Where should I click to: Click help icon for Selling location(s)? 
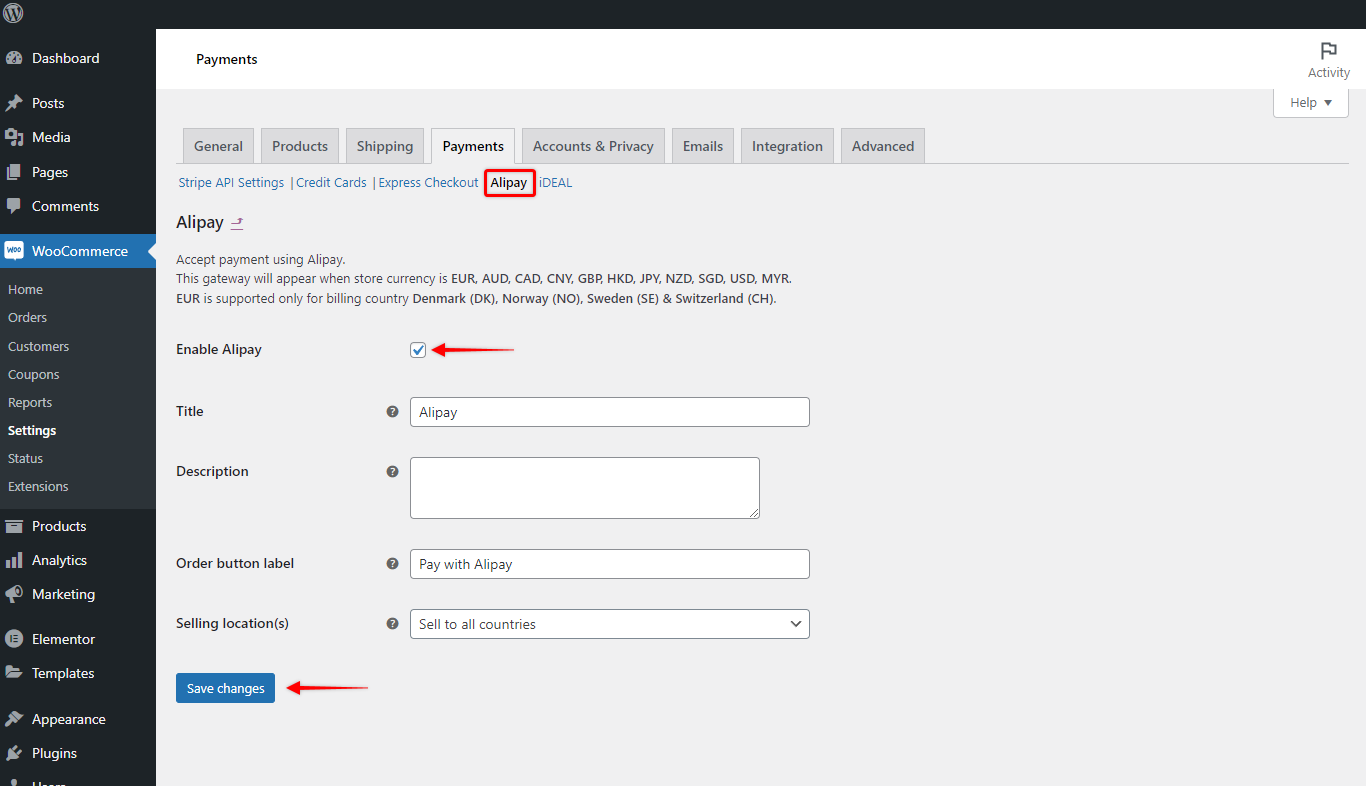392,623
